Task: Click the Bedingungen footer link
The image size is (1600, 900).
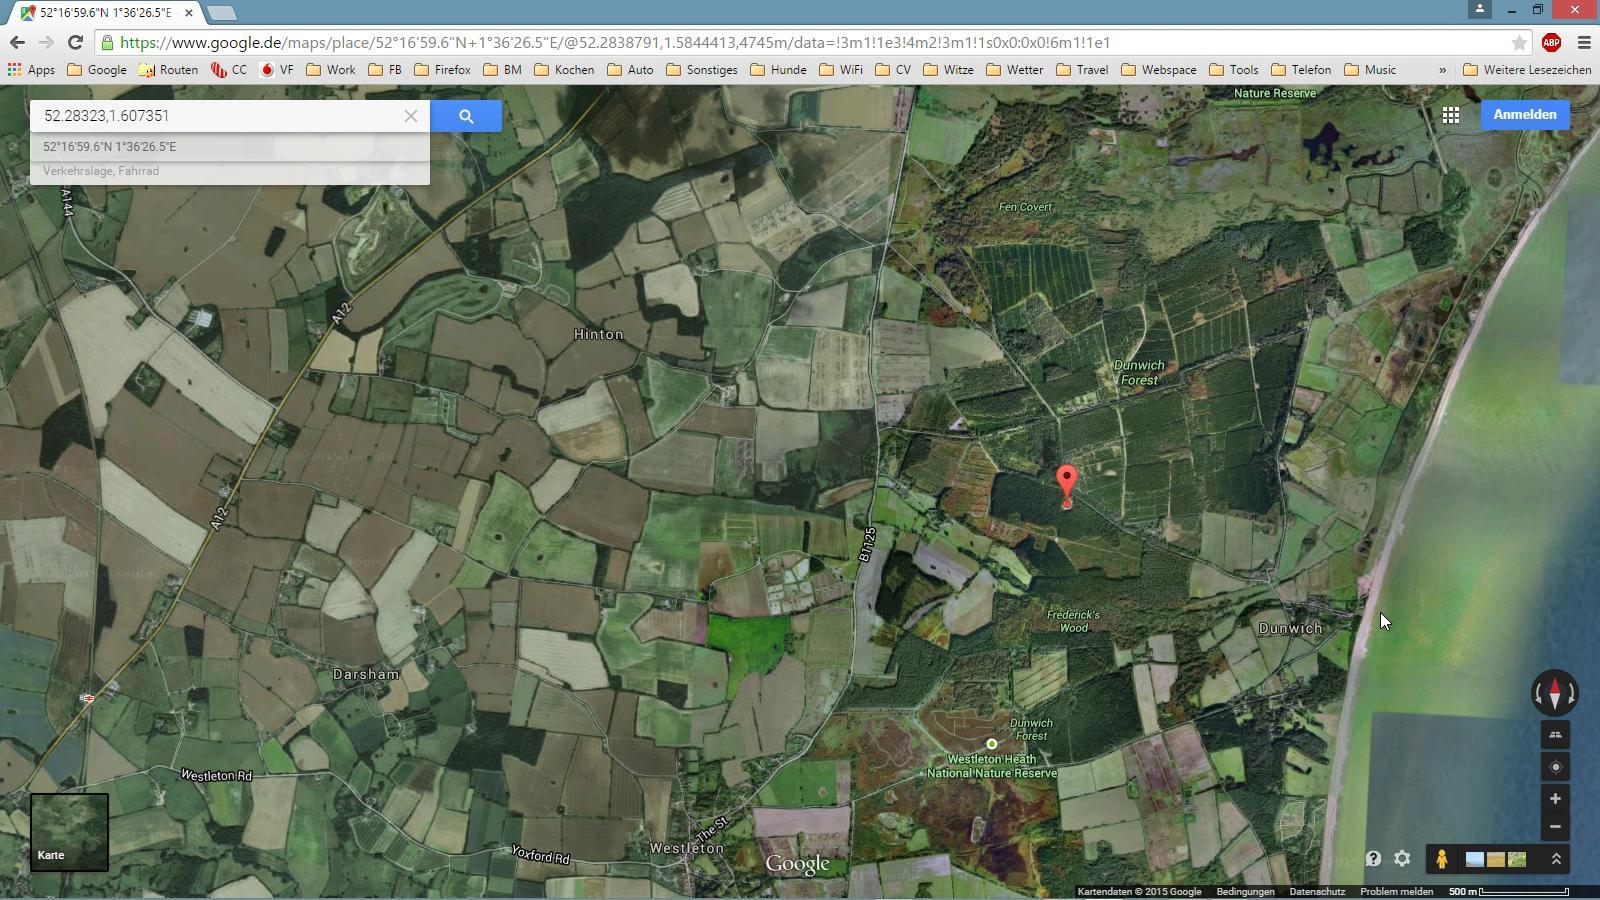Action: point(1245,892)
